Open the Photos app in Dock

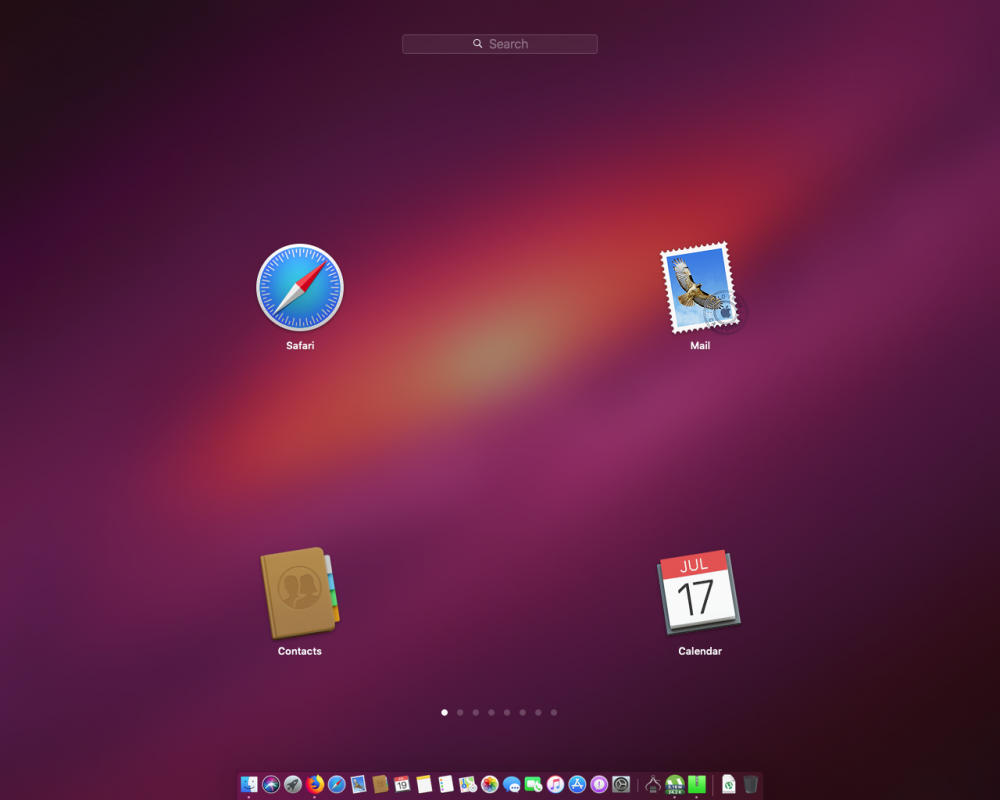490,784
